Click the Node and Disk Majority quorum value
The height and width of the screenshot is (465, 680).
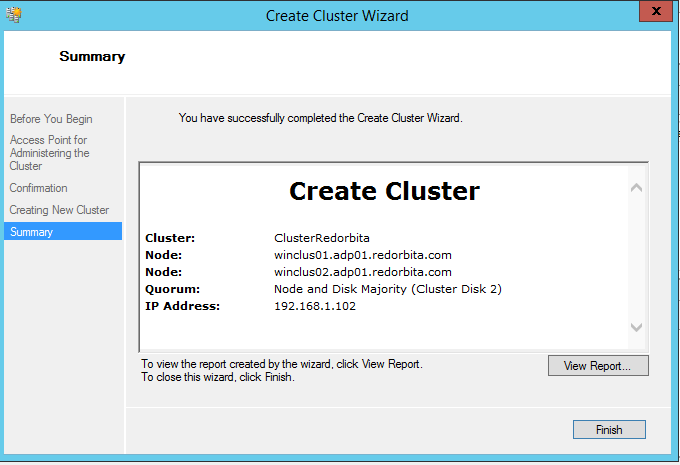click(x=387, y=289)
